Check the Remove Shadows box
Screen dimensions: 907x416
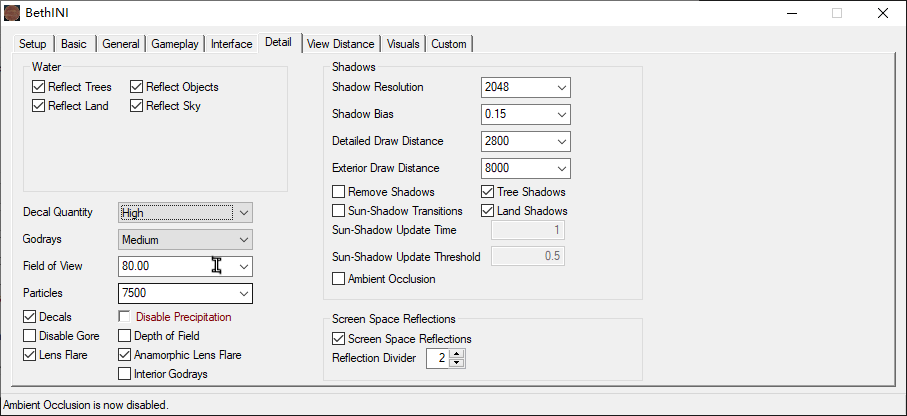tap(338, 192)
